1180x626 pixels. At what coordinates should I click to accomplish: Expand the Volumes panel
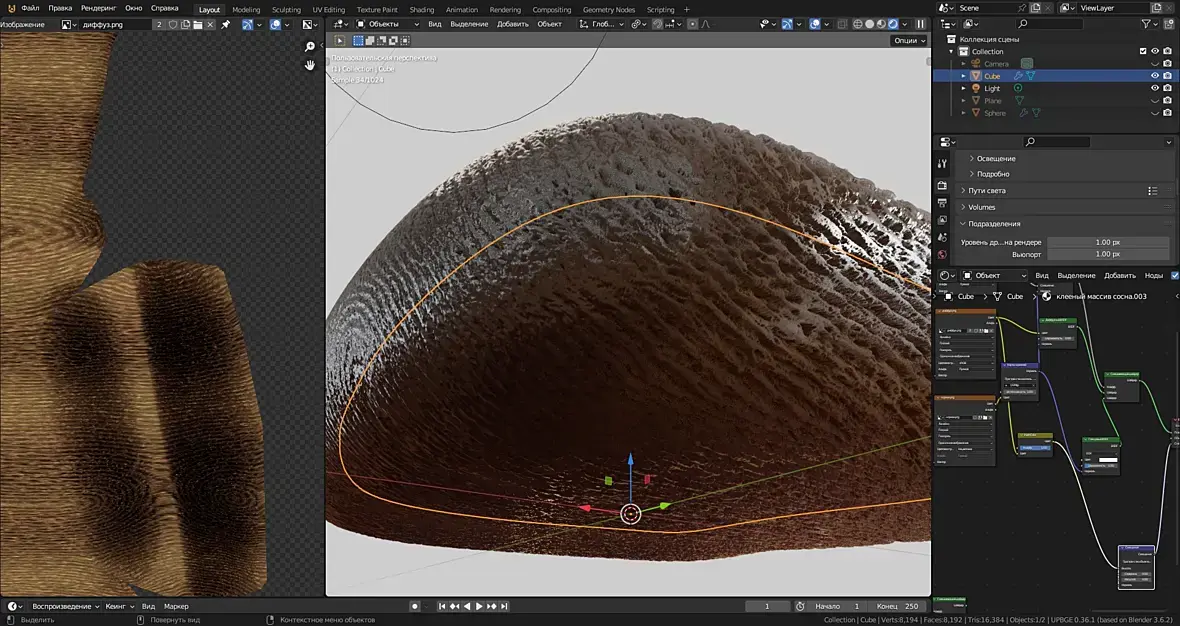pos(981,207)
